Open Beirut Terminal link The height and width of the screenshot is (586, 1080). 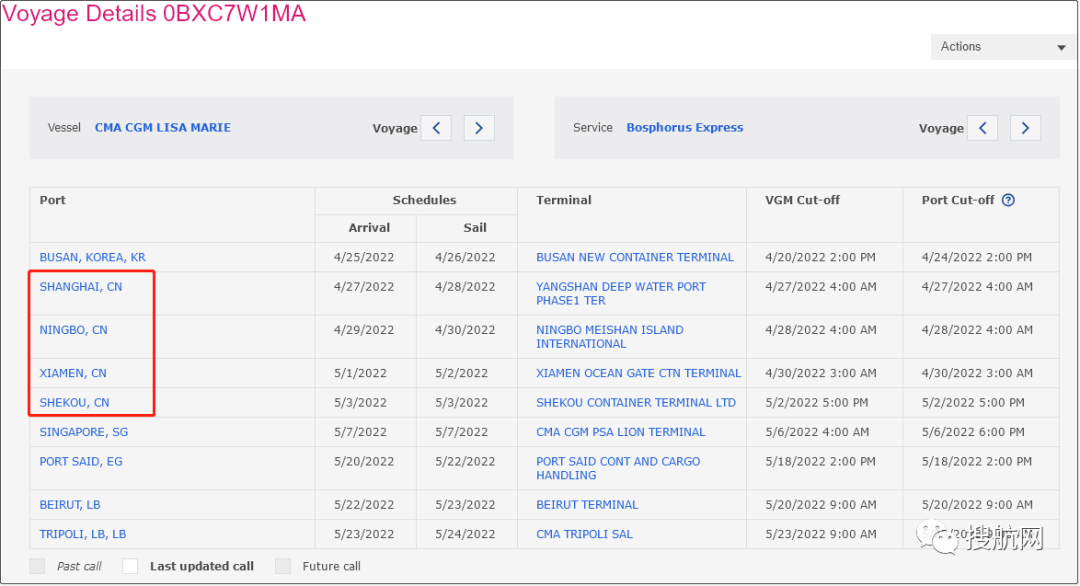click(586, 505)
